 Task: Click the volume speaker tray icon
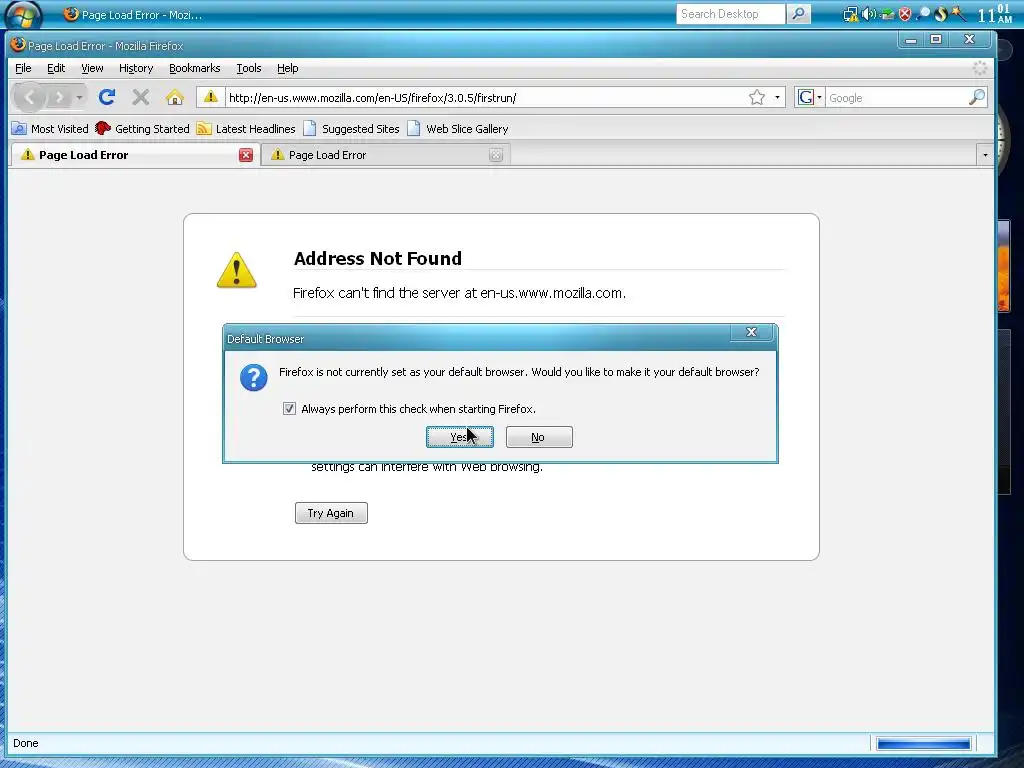click(x=869, y=14)
